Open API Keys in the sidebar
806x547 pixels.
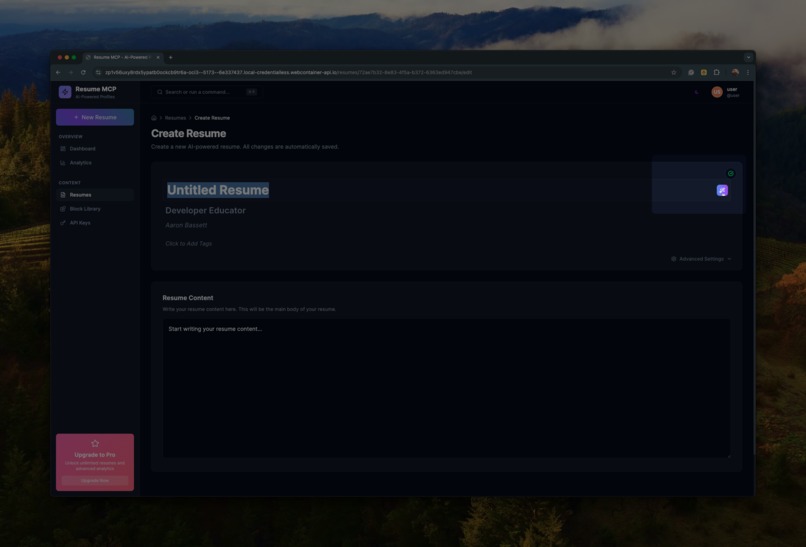(x=95, y=223)
